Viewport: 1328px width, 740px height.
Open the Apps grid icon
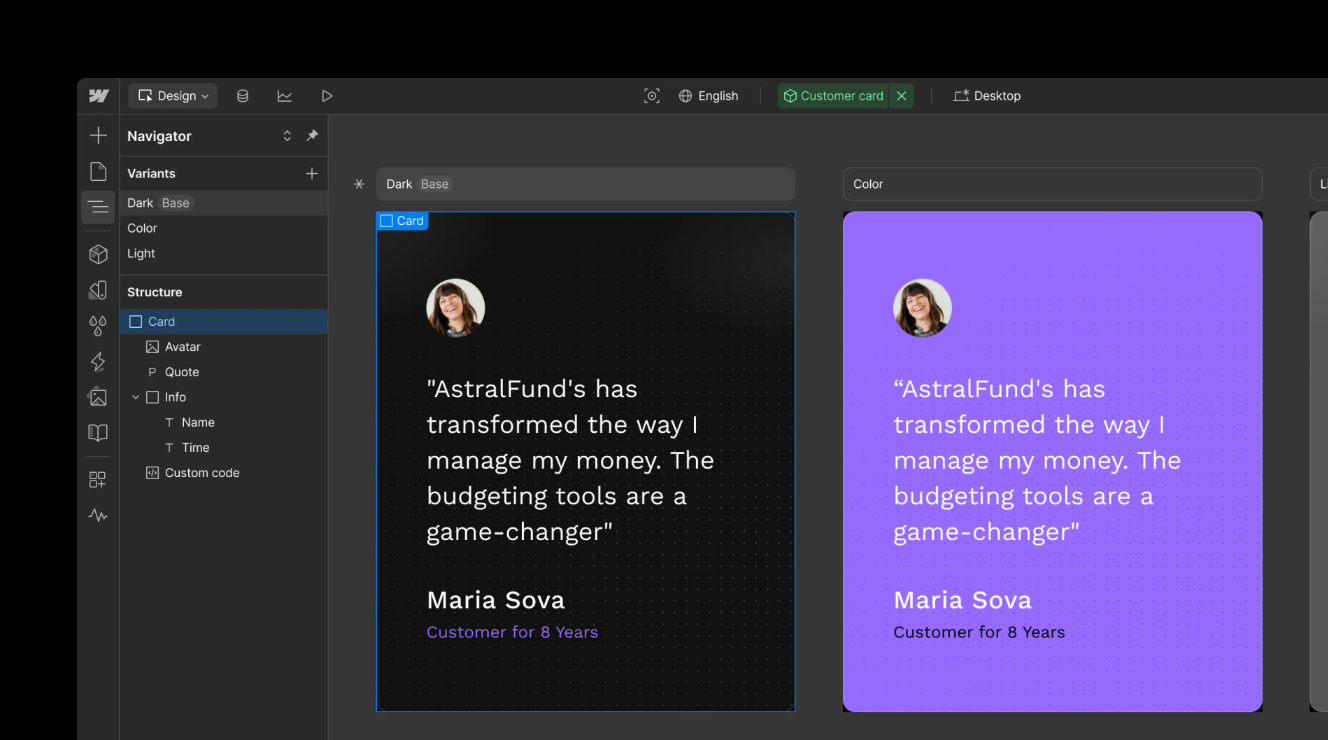[98, 480]
